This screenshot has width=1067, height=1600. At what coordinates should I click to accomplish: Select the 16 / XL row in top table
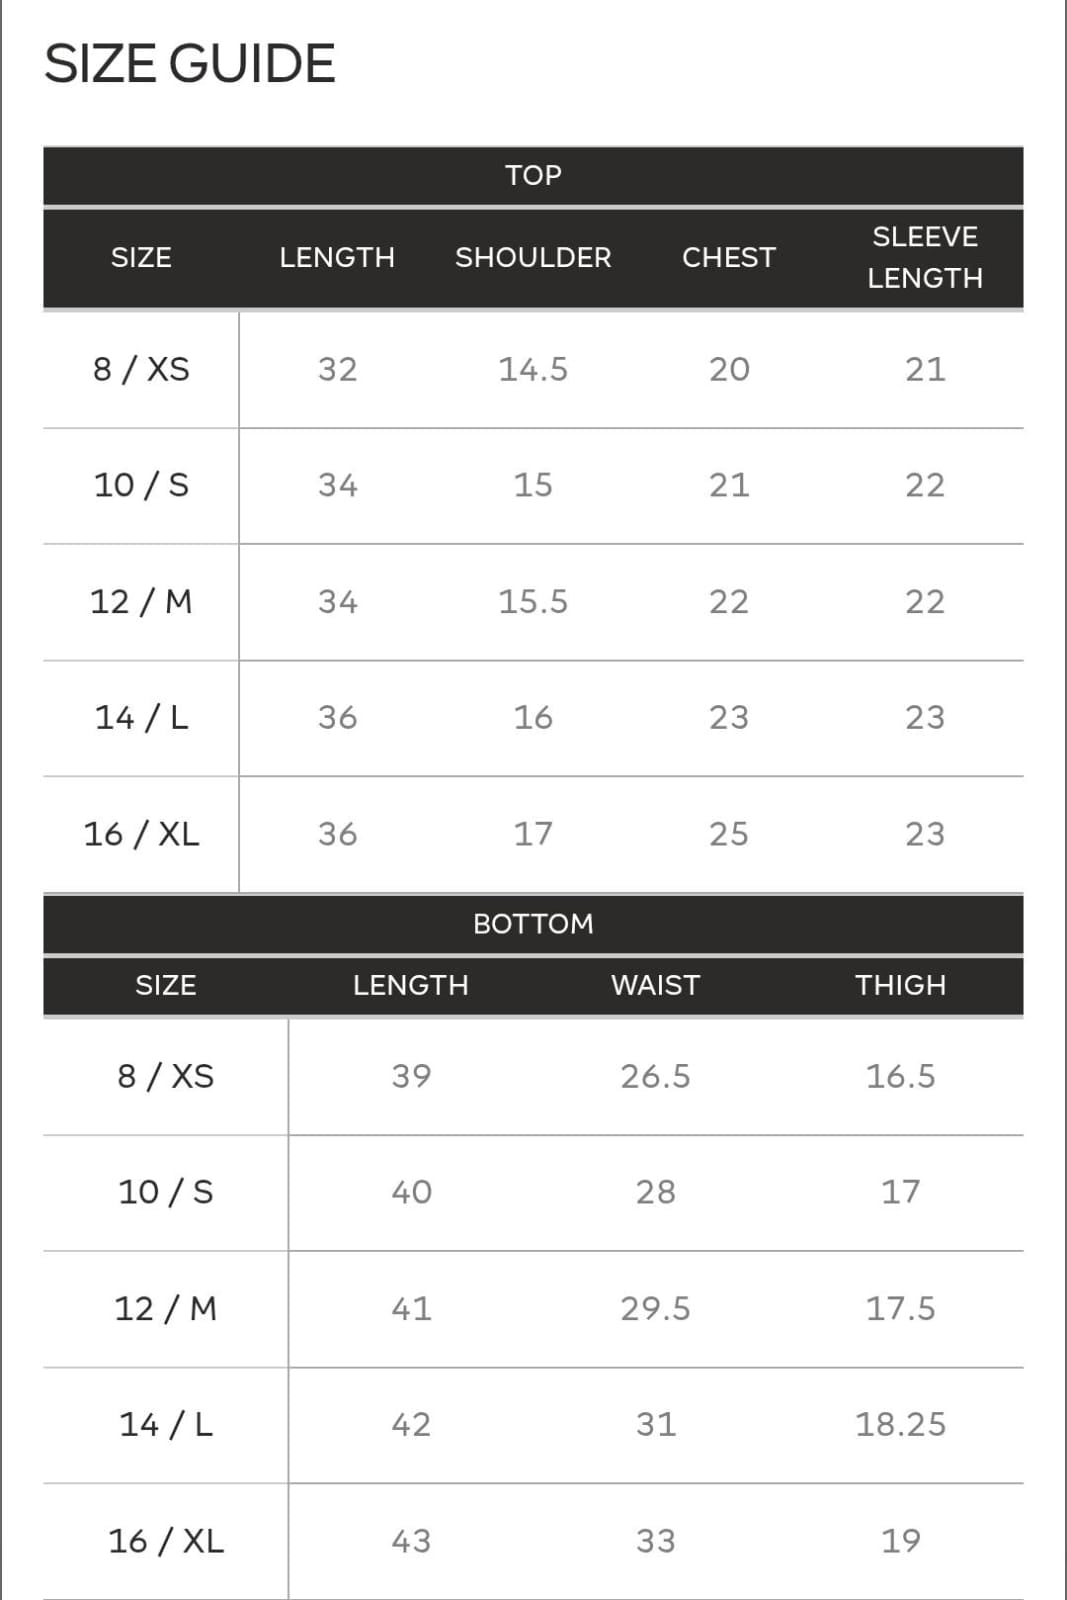coord(533,834)
